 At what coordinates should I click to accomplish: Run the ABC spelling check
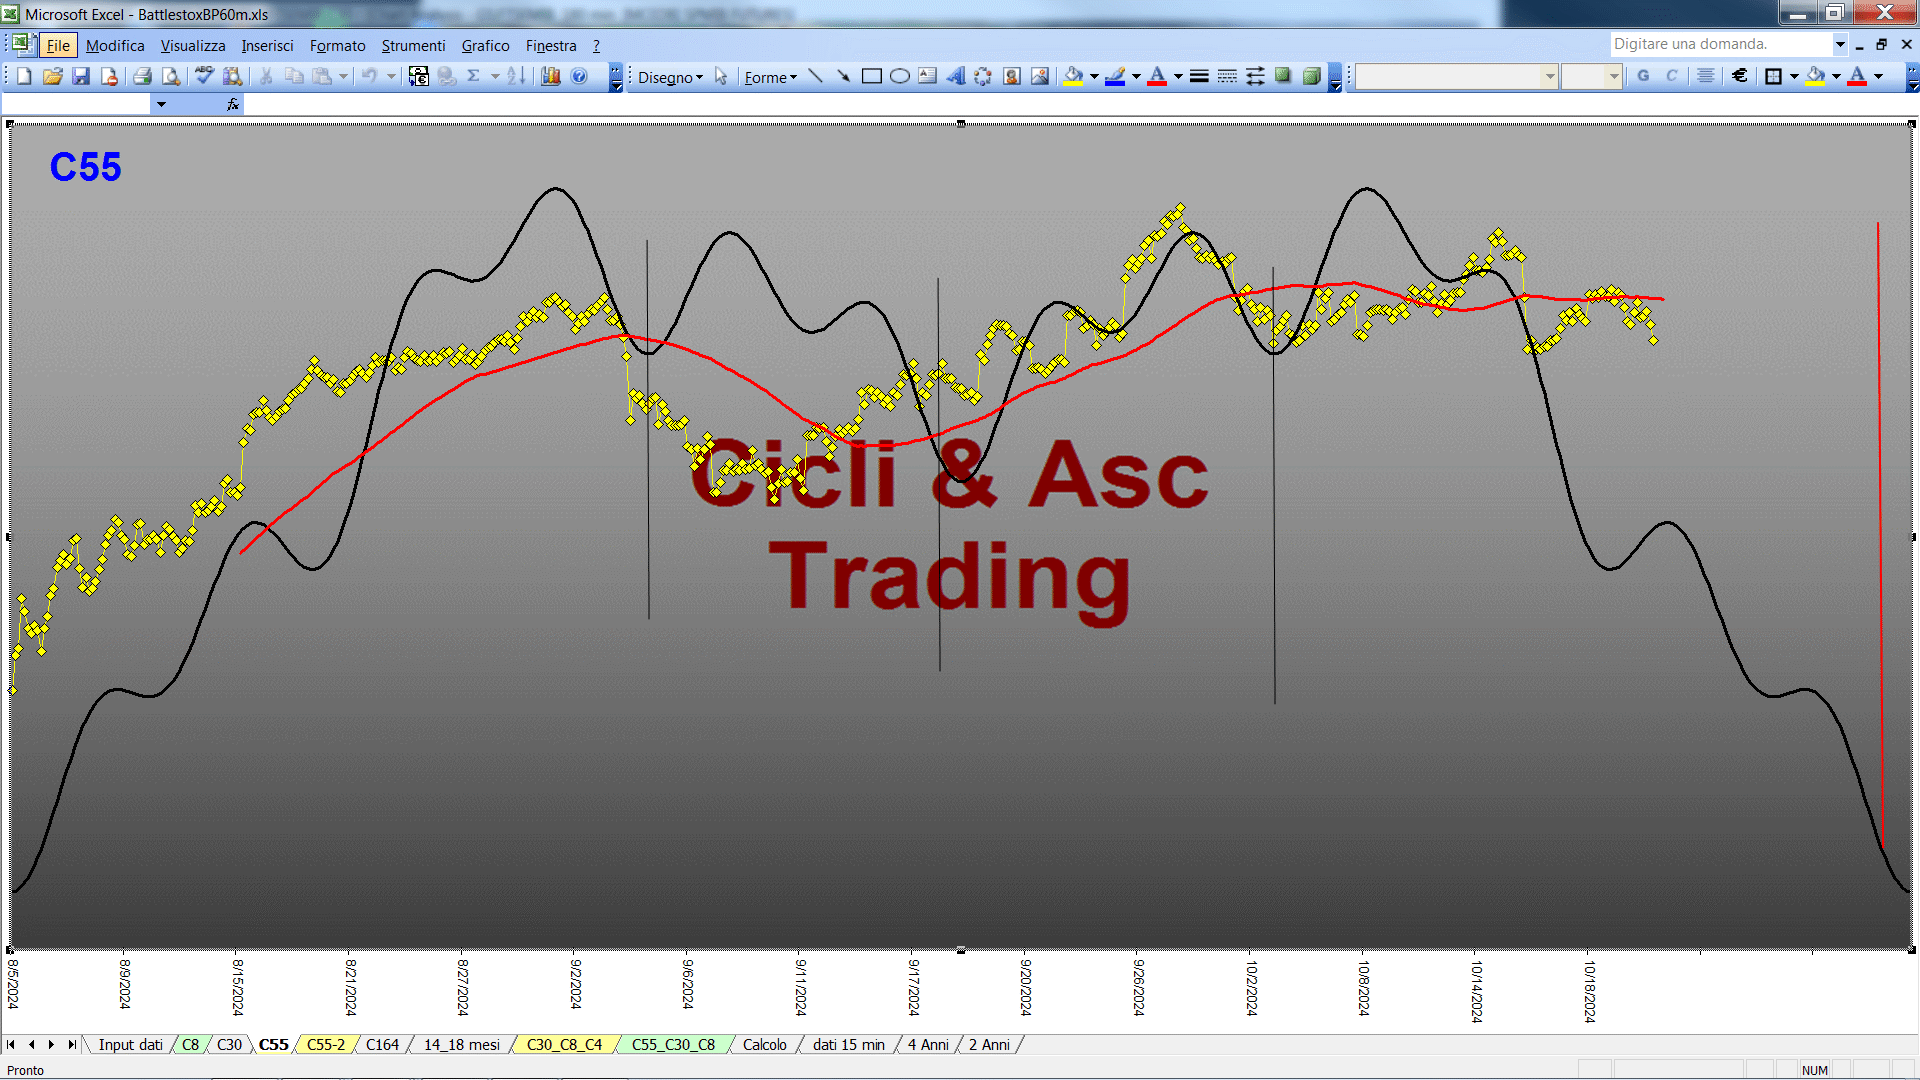(205, 76)
